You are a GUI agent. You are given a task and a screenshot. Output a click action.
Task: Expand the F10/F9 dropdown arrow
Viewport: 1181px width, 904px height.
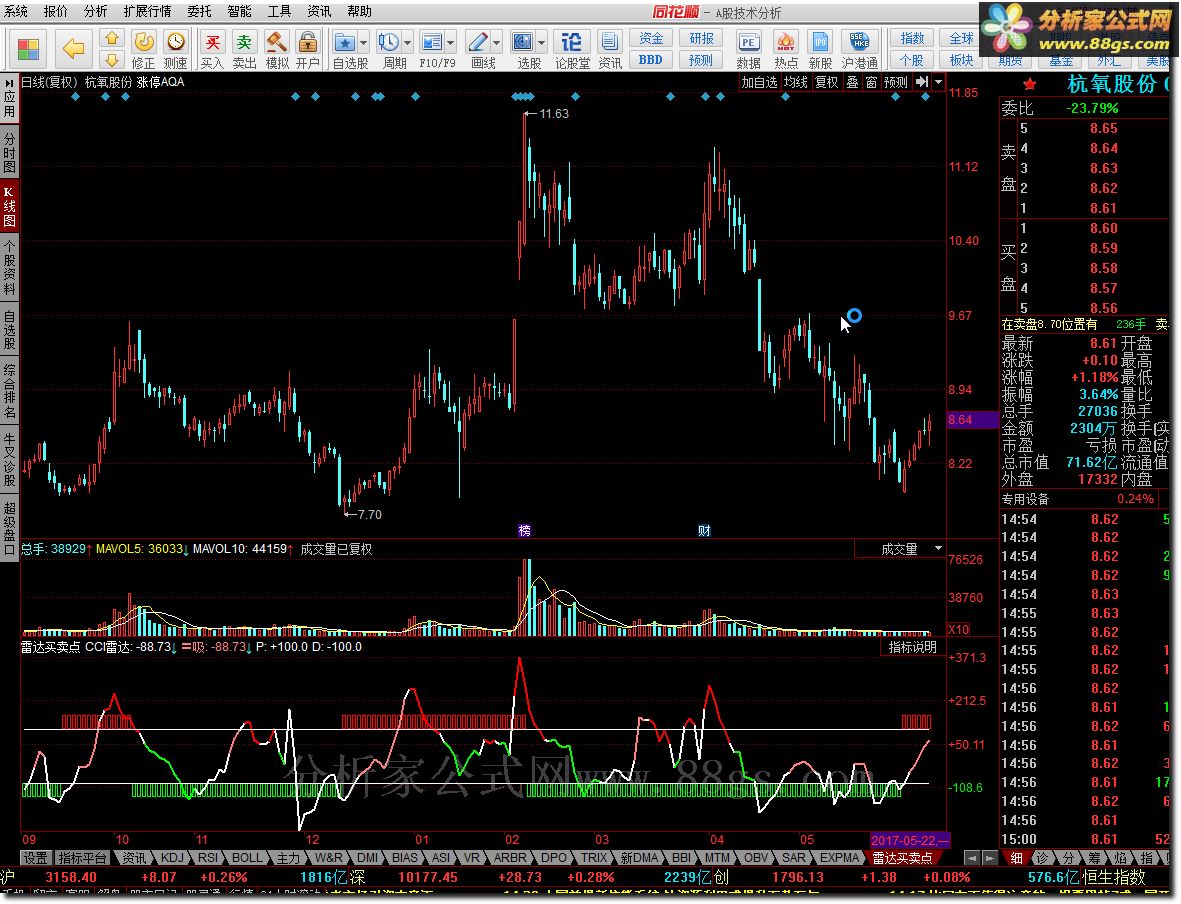click(450, 42)
